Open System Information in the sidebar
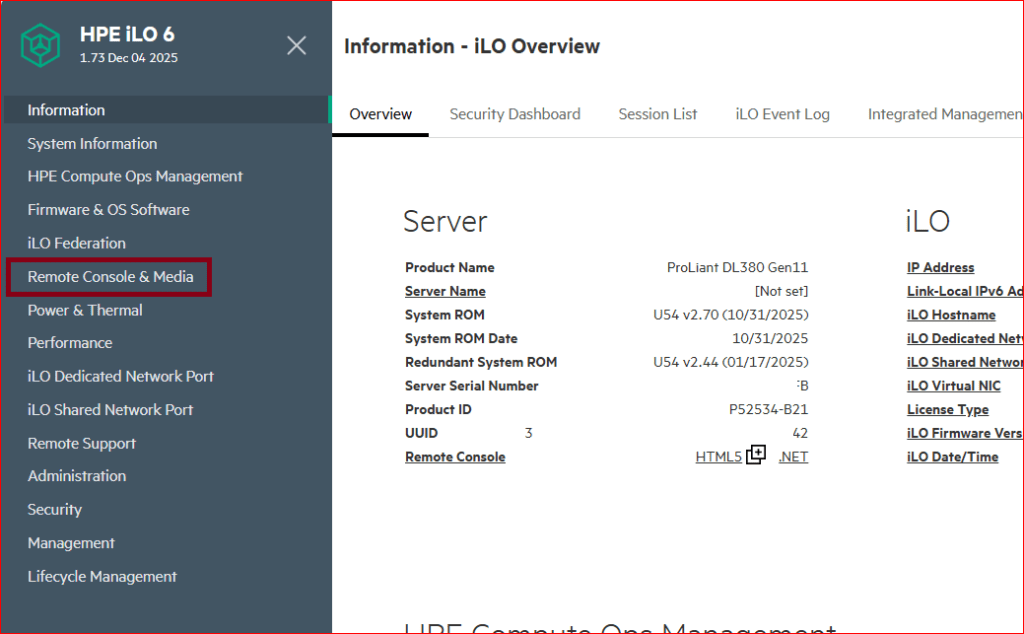Screen dimensions: 1024x634 coord(92,143)
